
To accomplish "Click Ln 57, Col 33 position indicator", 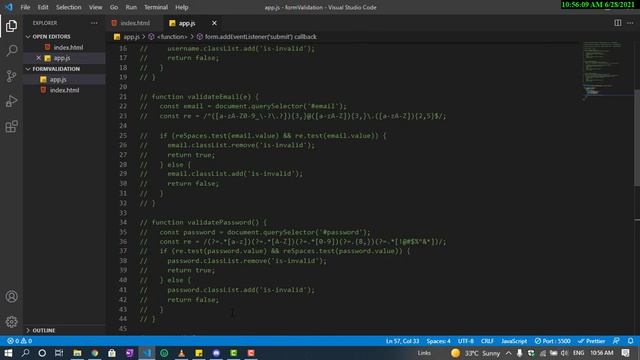I will 402,341.
